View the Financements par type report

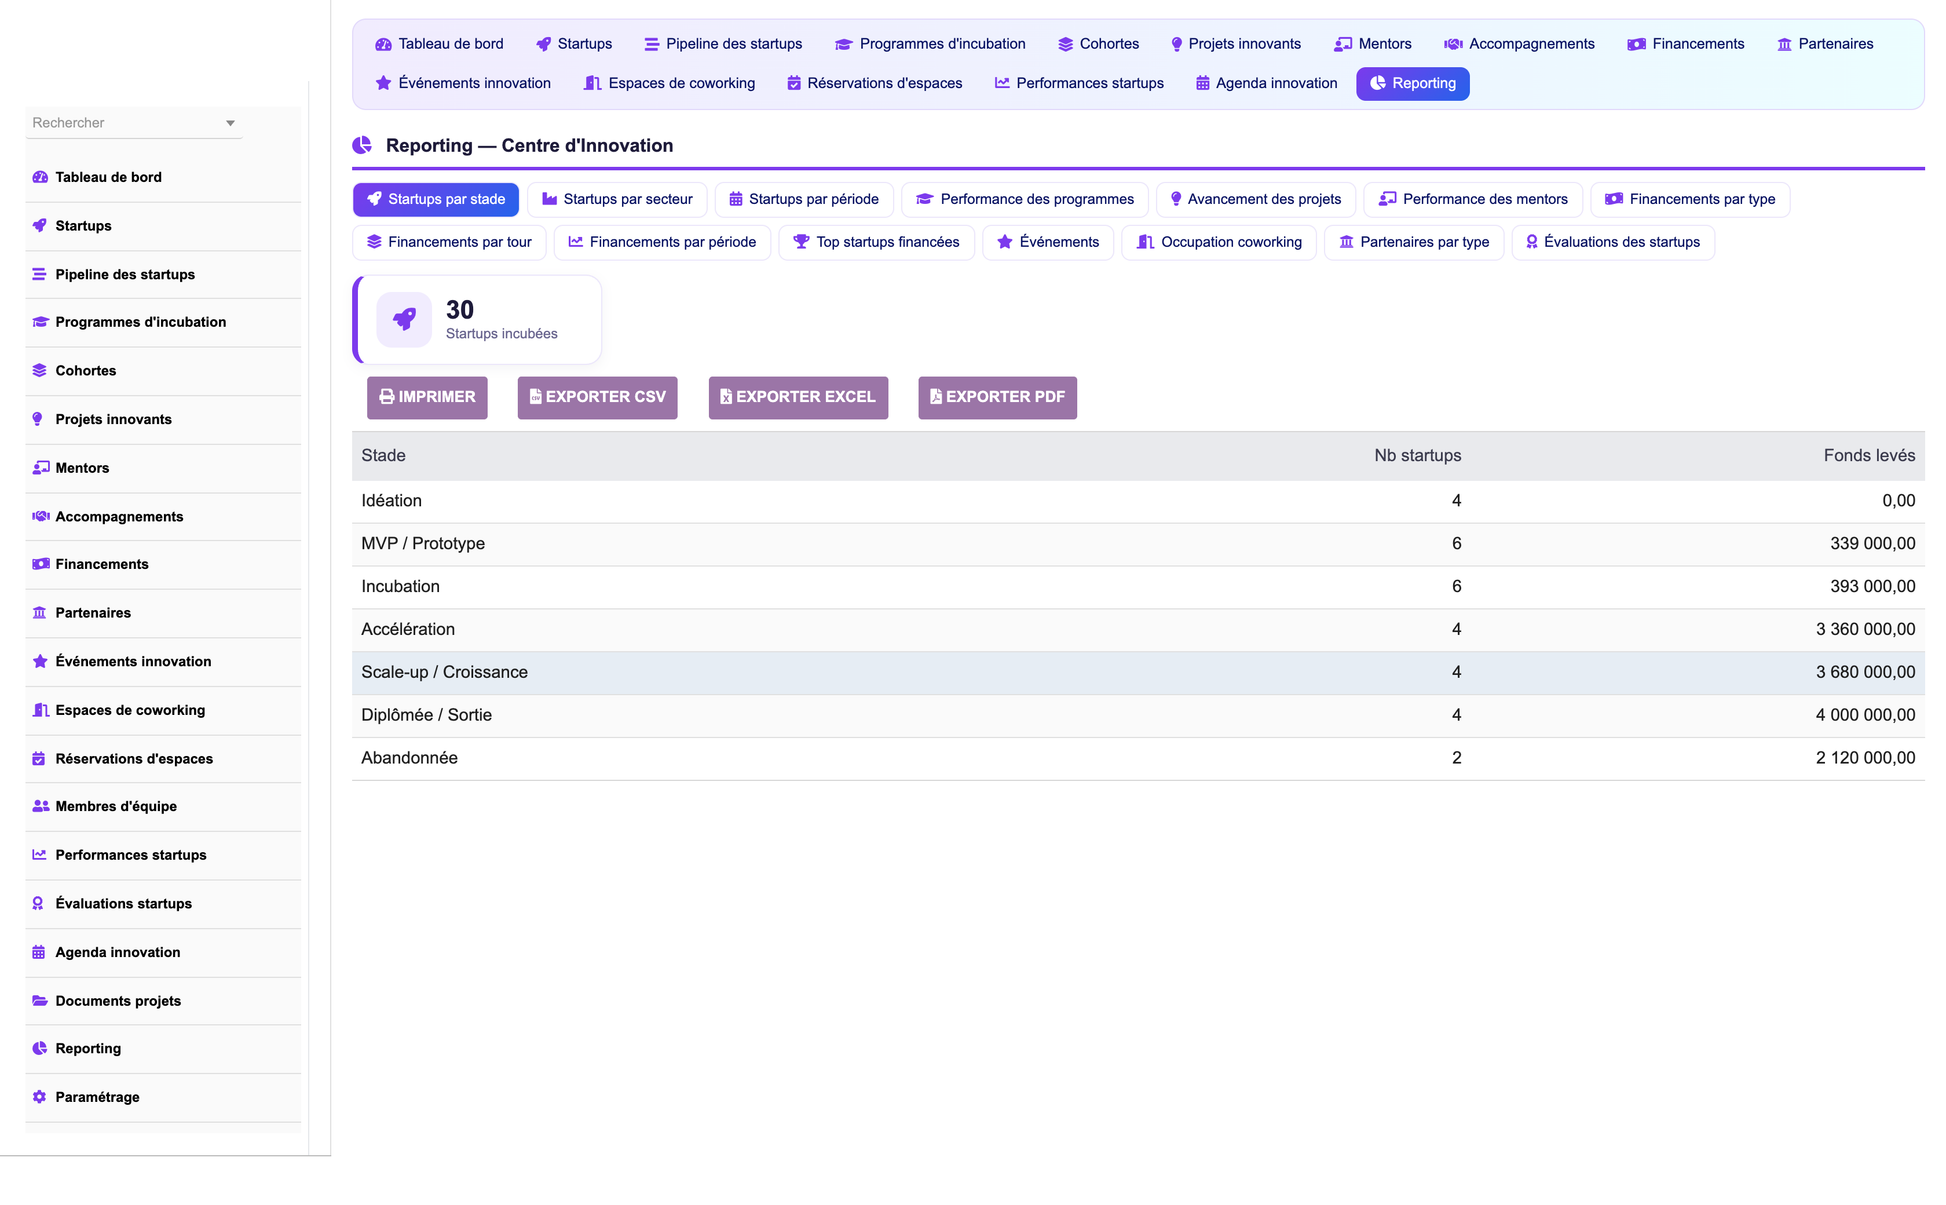point(1690,199)
